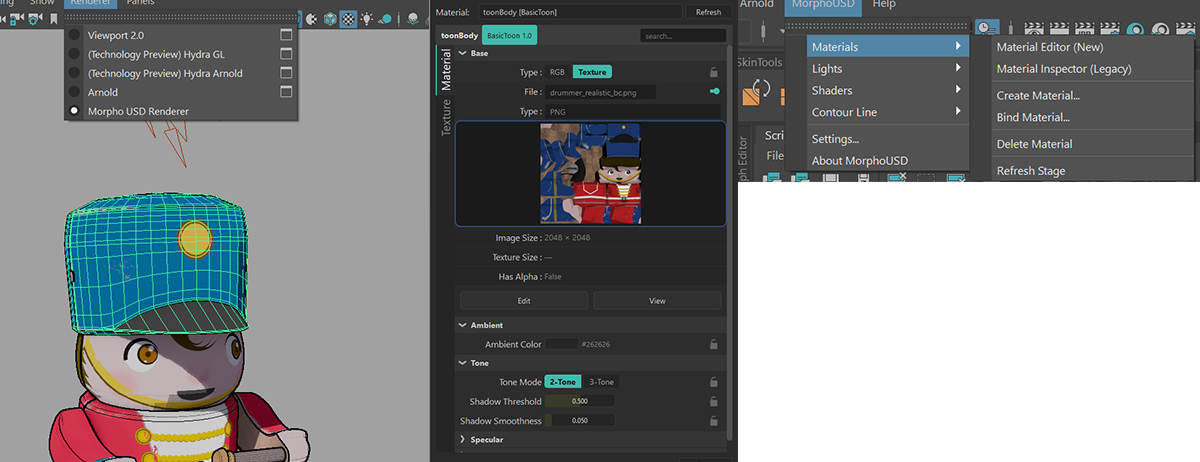Click the Shadow Smoothness slider
Image resolution: width=1200 pixels, height=462 pixels.
[580, 421]
